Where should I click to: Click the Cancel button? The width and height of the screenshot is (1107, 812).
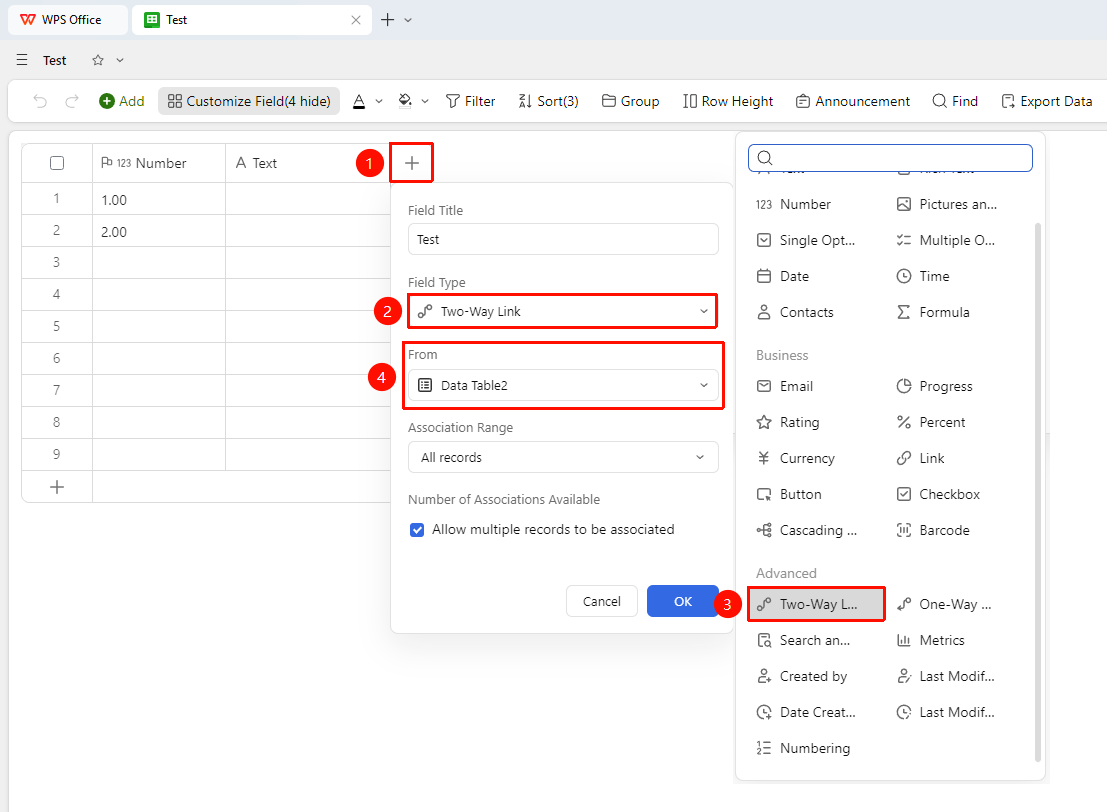click(x=602, y=602)
